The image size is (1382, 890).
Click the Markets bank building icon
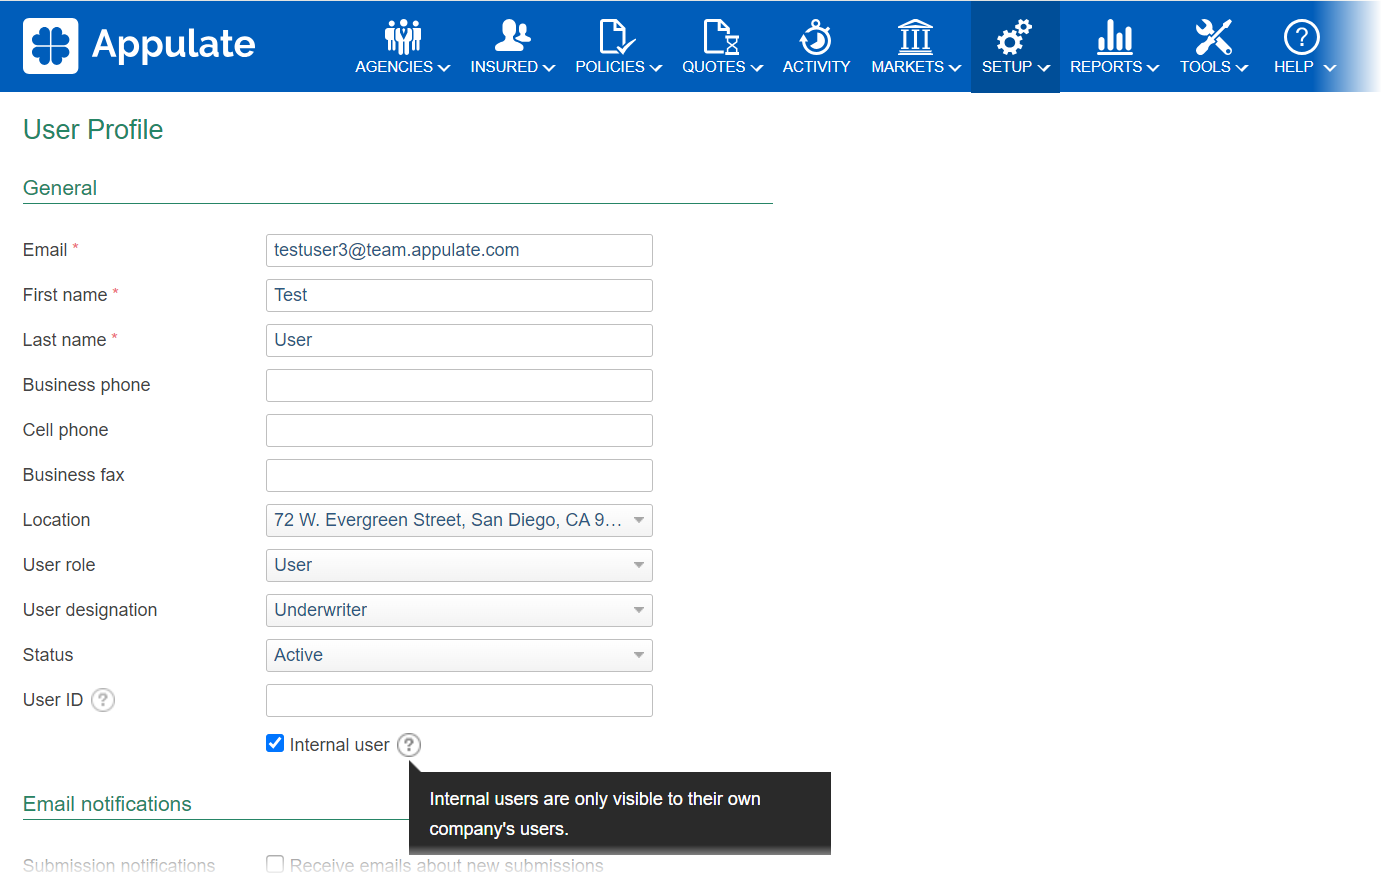coord(915,37)
